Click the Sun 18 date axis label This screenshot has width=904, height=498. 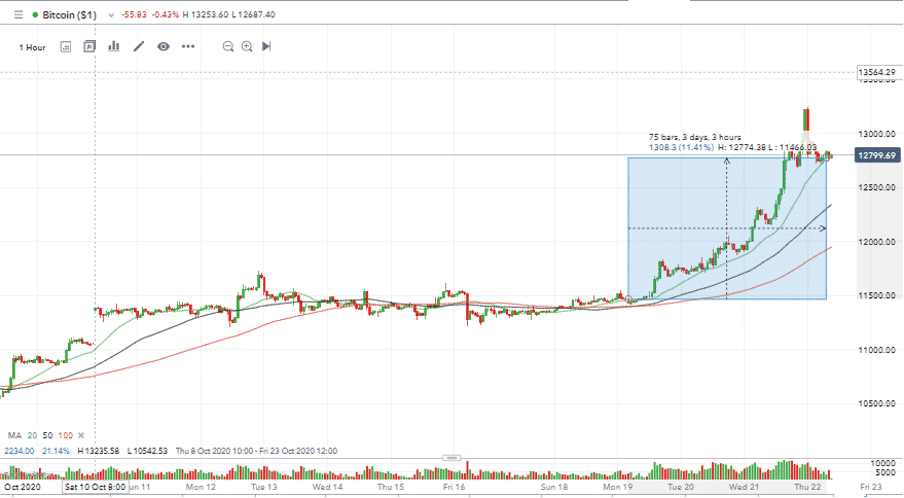[x=554, y=487]
